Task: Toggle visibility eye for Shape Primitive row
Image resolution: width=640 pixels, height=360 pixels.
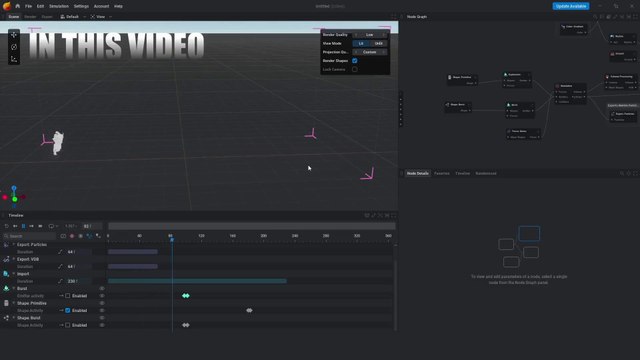Action: click(x=102, y=303)
